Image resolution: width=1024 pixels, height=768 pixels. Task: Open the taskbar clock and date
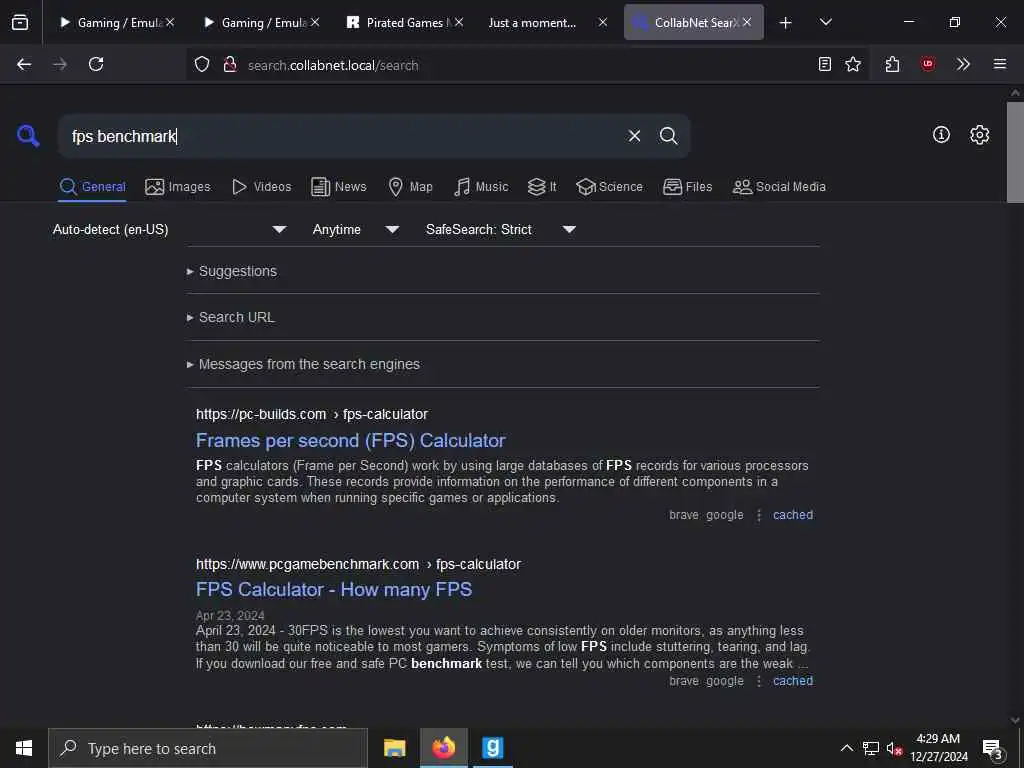[x=938, y=748]
